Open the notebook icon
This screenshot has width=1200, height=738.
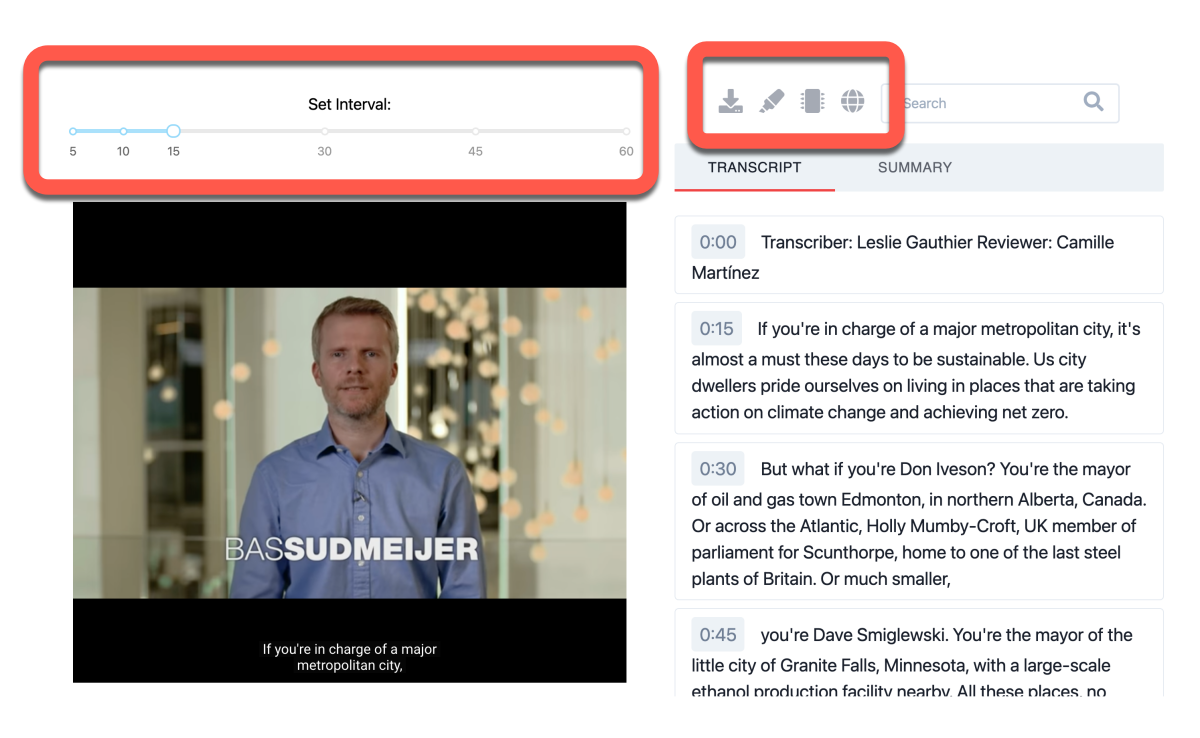point(812,101)
